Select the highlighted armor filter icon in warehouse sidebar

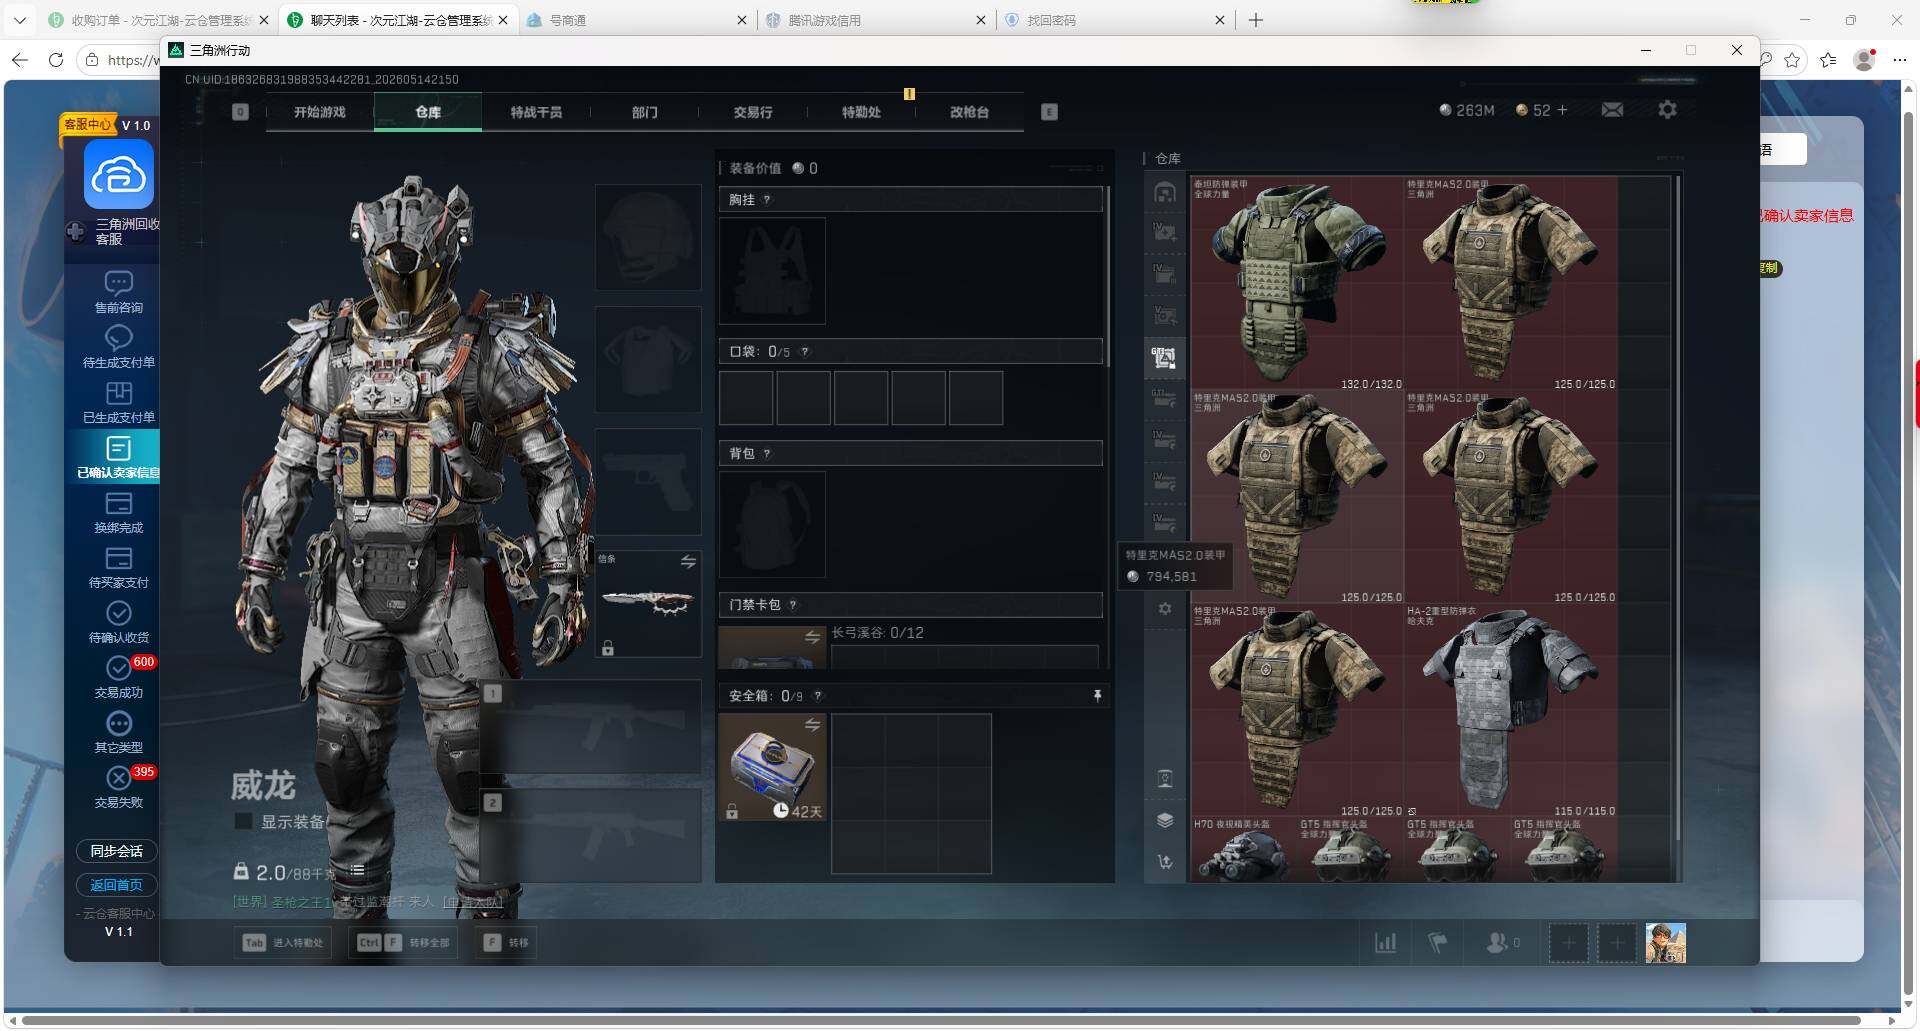(1164, 357)
